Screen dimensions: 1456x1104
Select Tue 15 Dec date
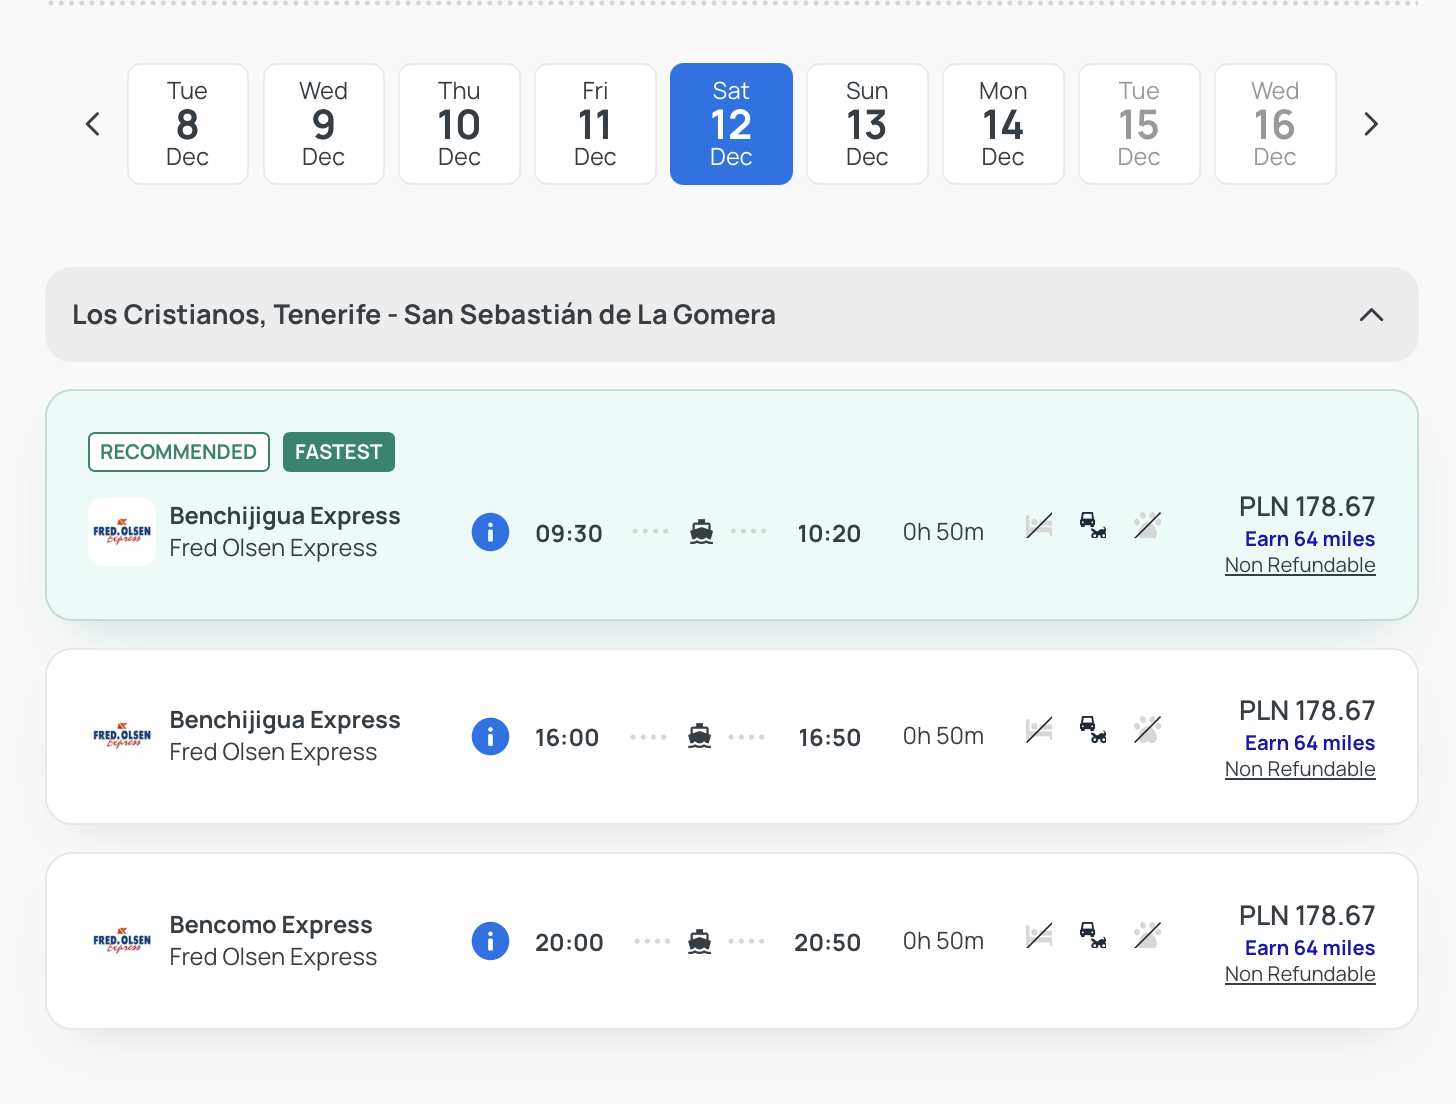pyautogui.click(x=1140, y=124)
